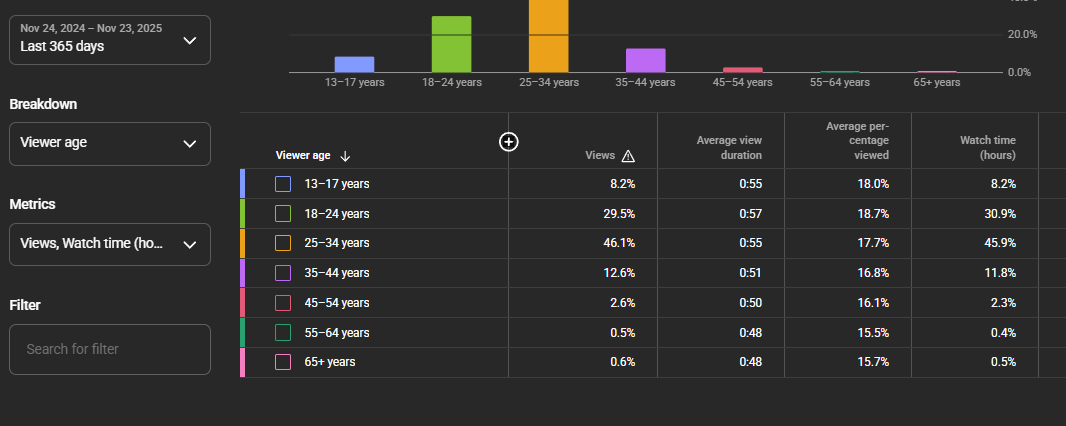This screenshot has height=426, width=1066.
Task: Sort by Views column header
Action: 599,155
